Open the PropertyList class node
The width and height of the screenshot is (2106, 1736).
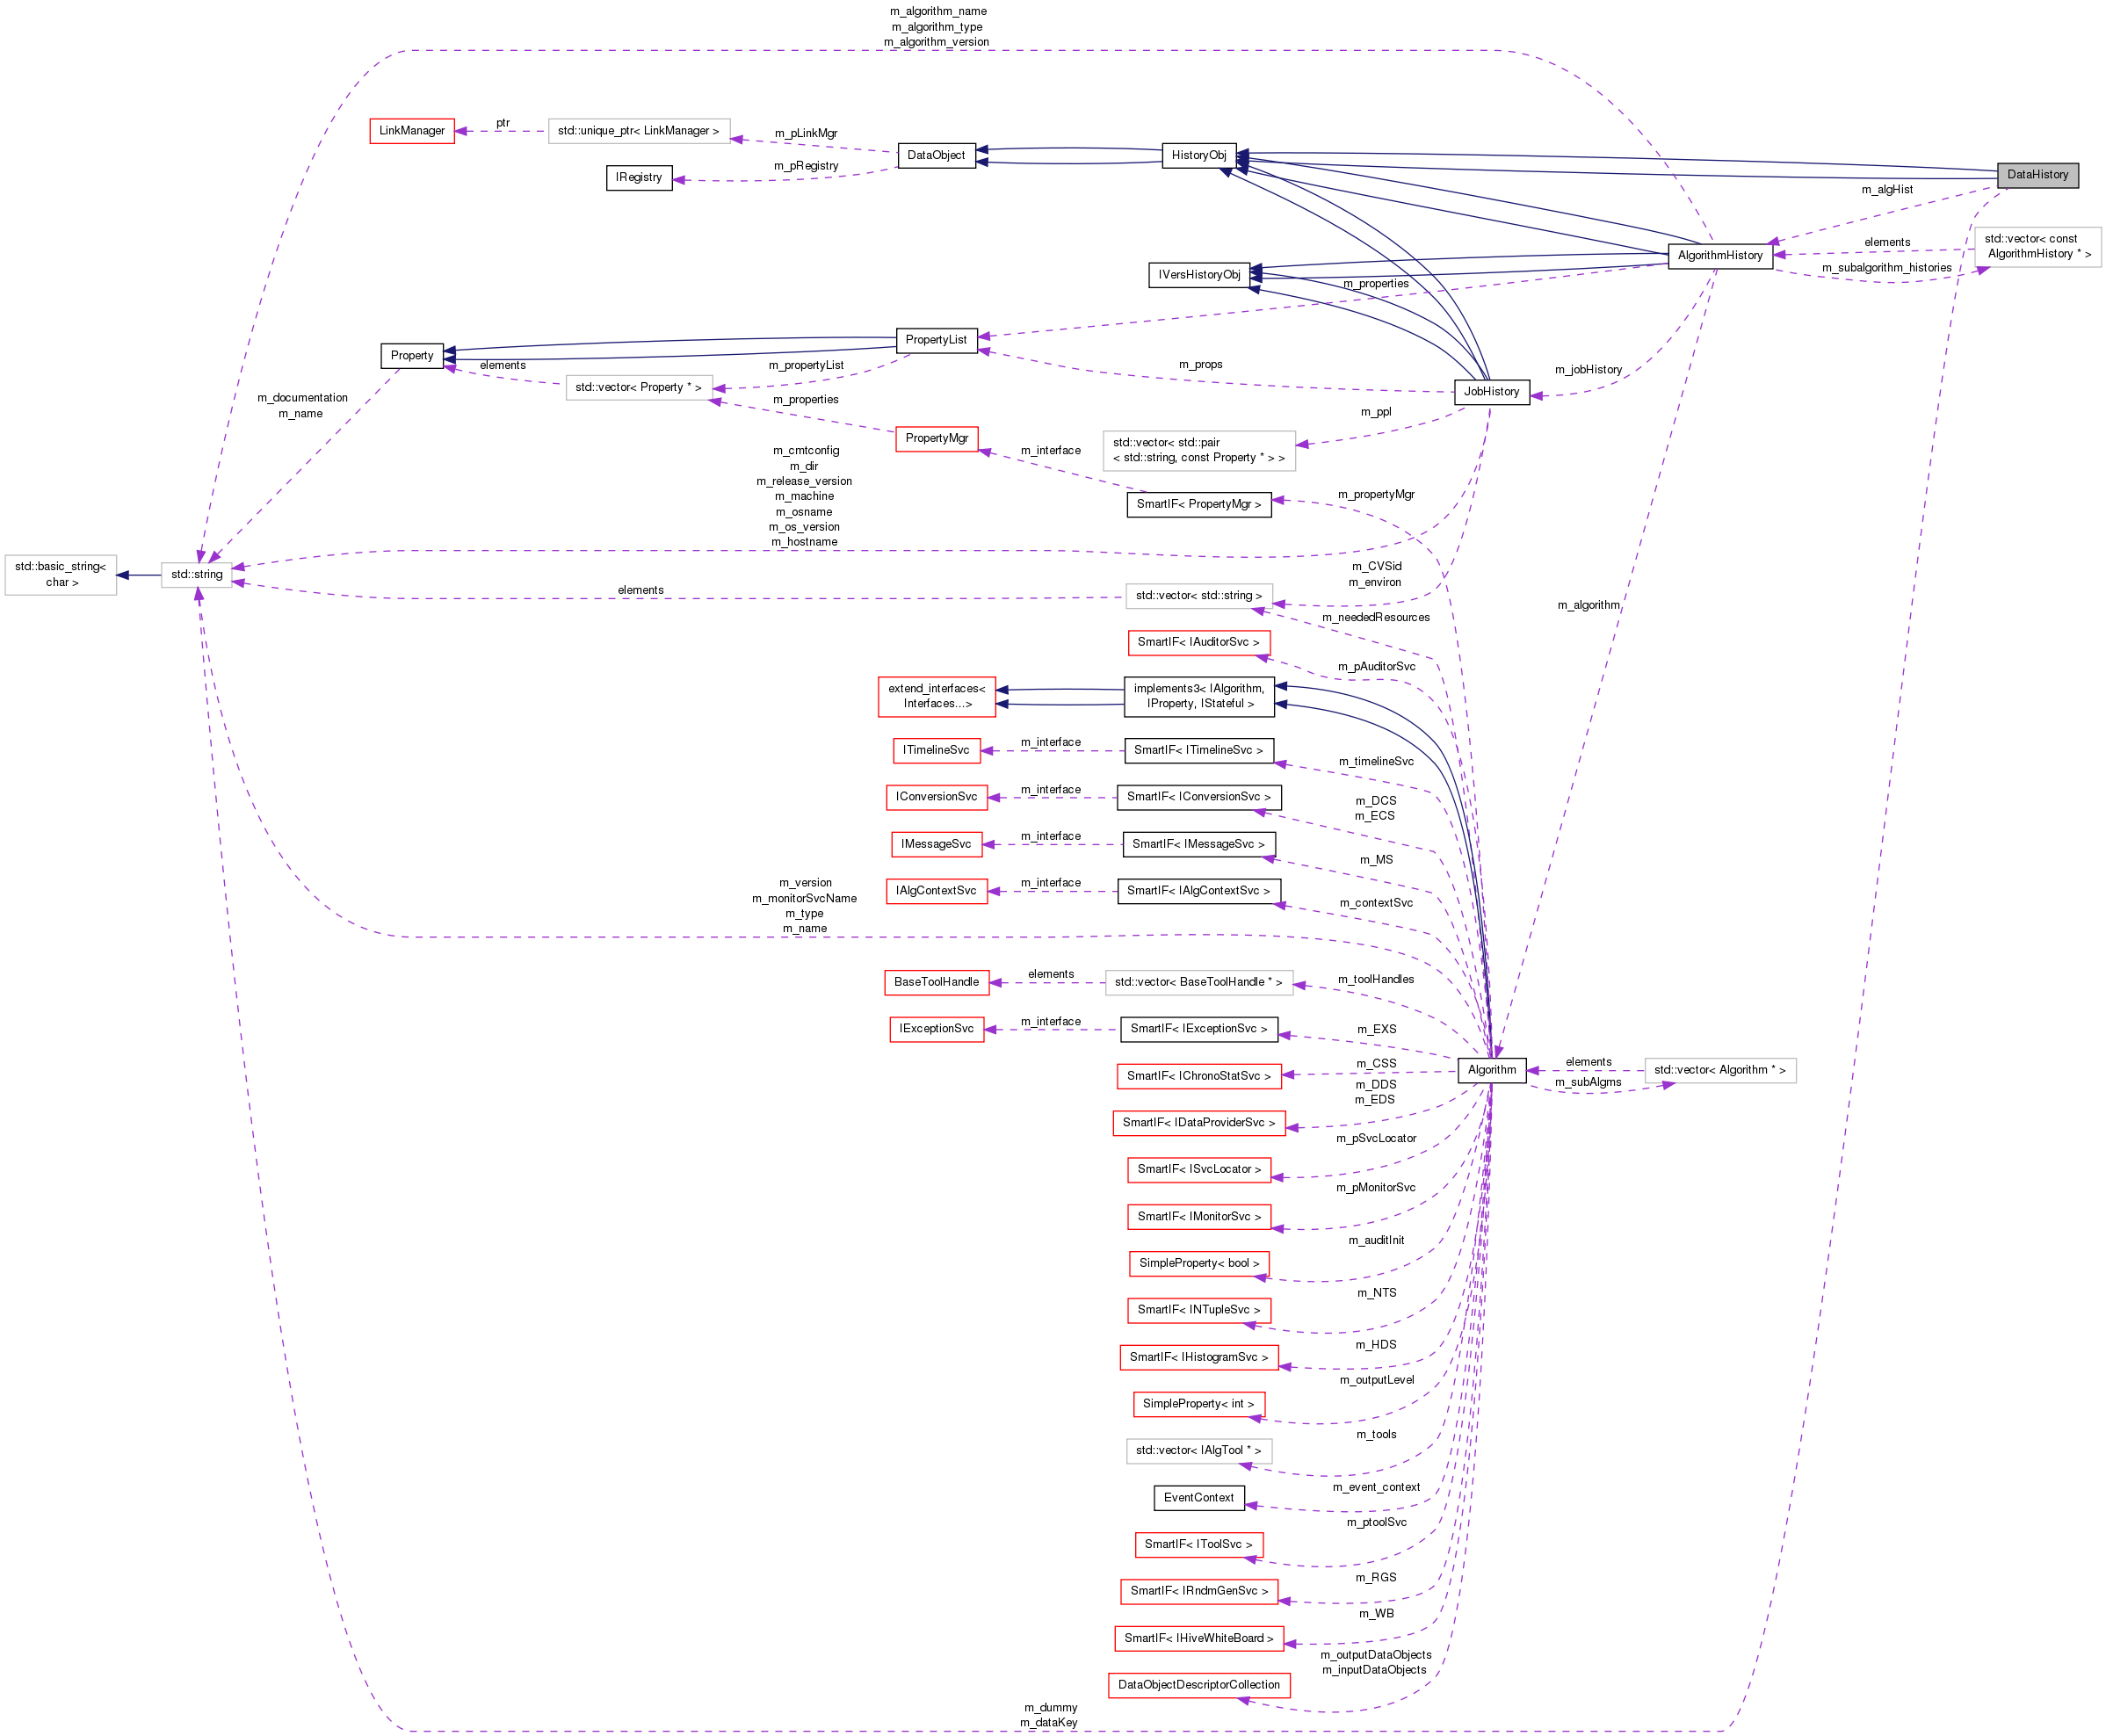(x=936, y=340)
